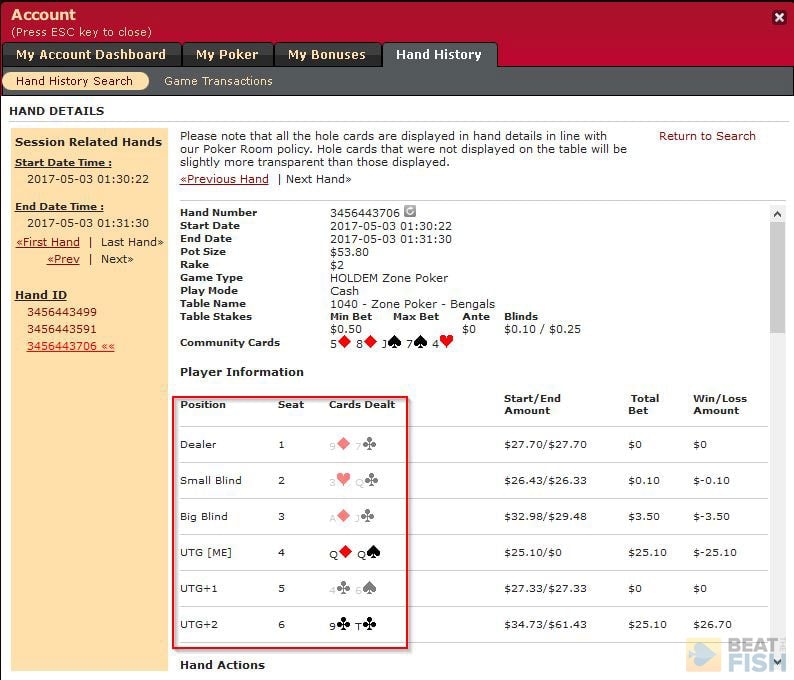
Task: Click the 'UTG [ME]' position cell
Action: [206, 552]
